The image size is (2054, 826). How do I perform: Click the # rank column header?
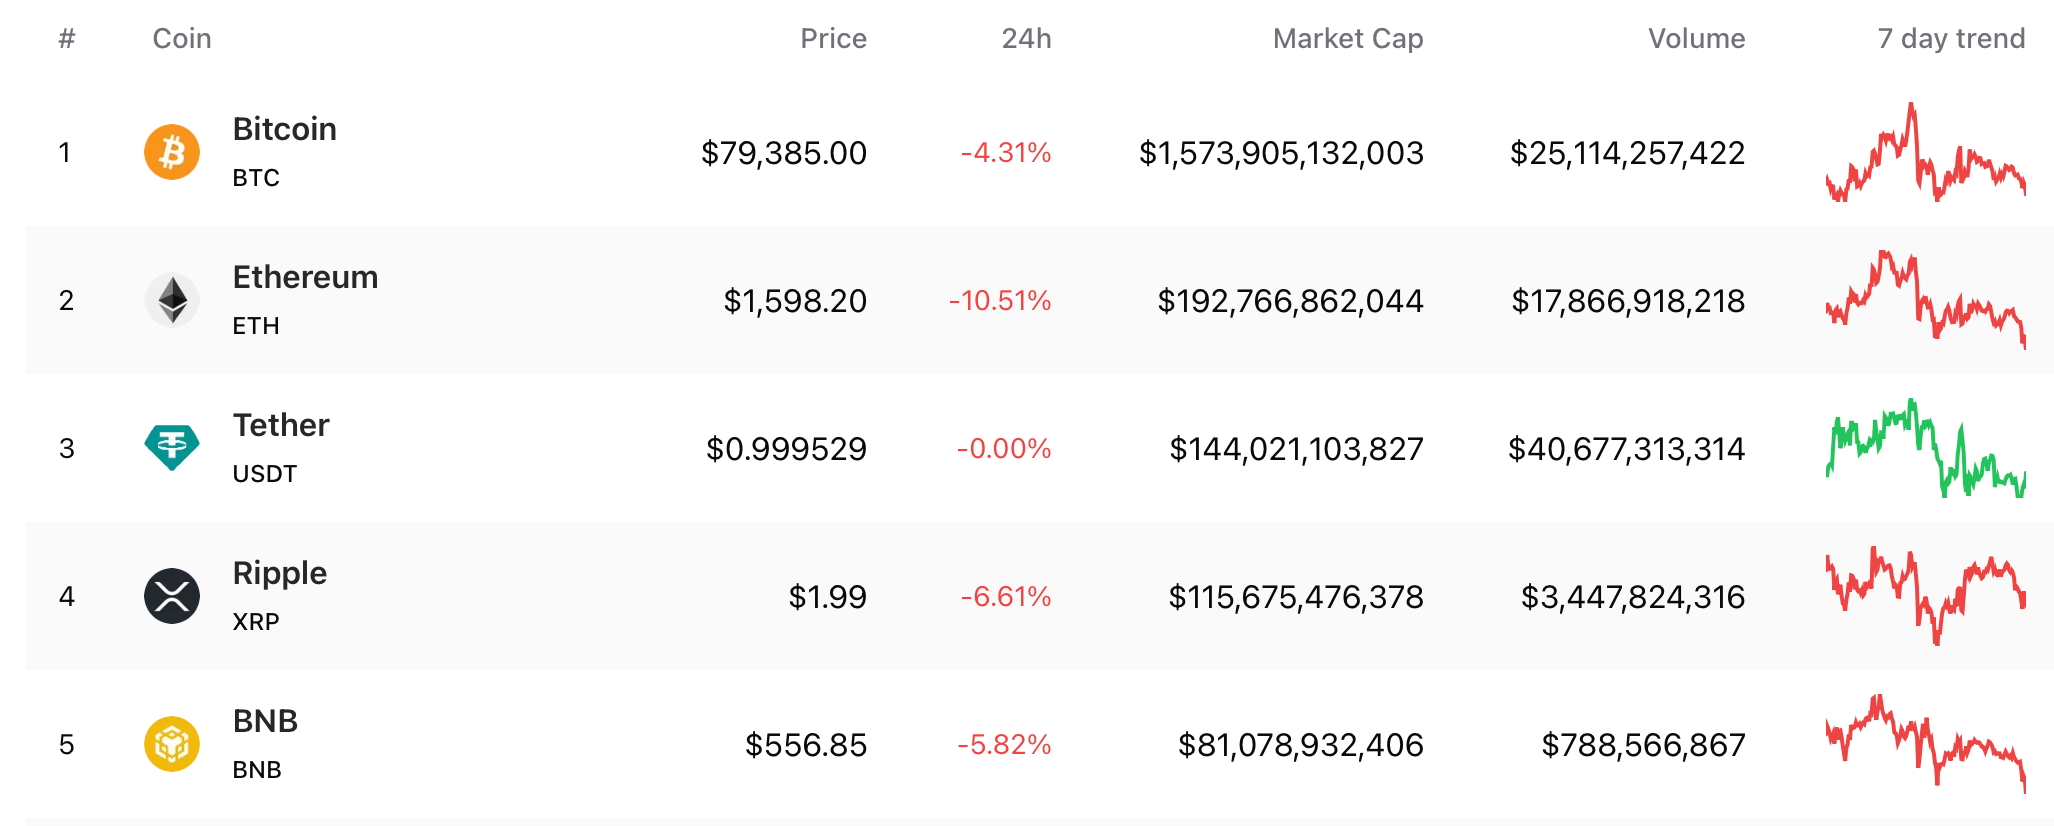tap(66, 38)
